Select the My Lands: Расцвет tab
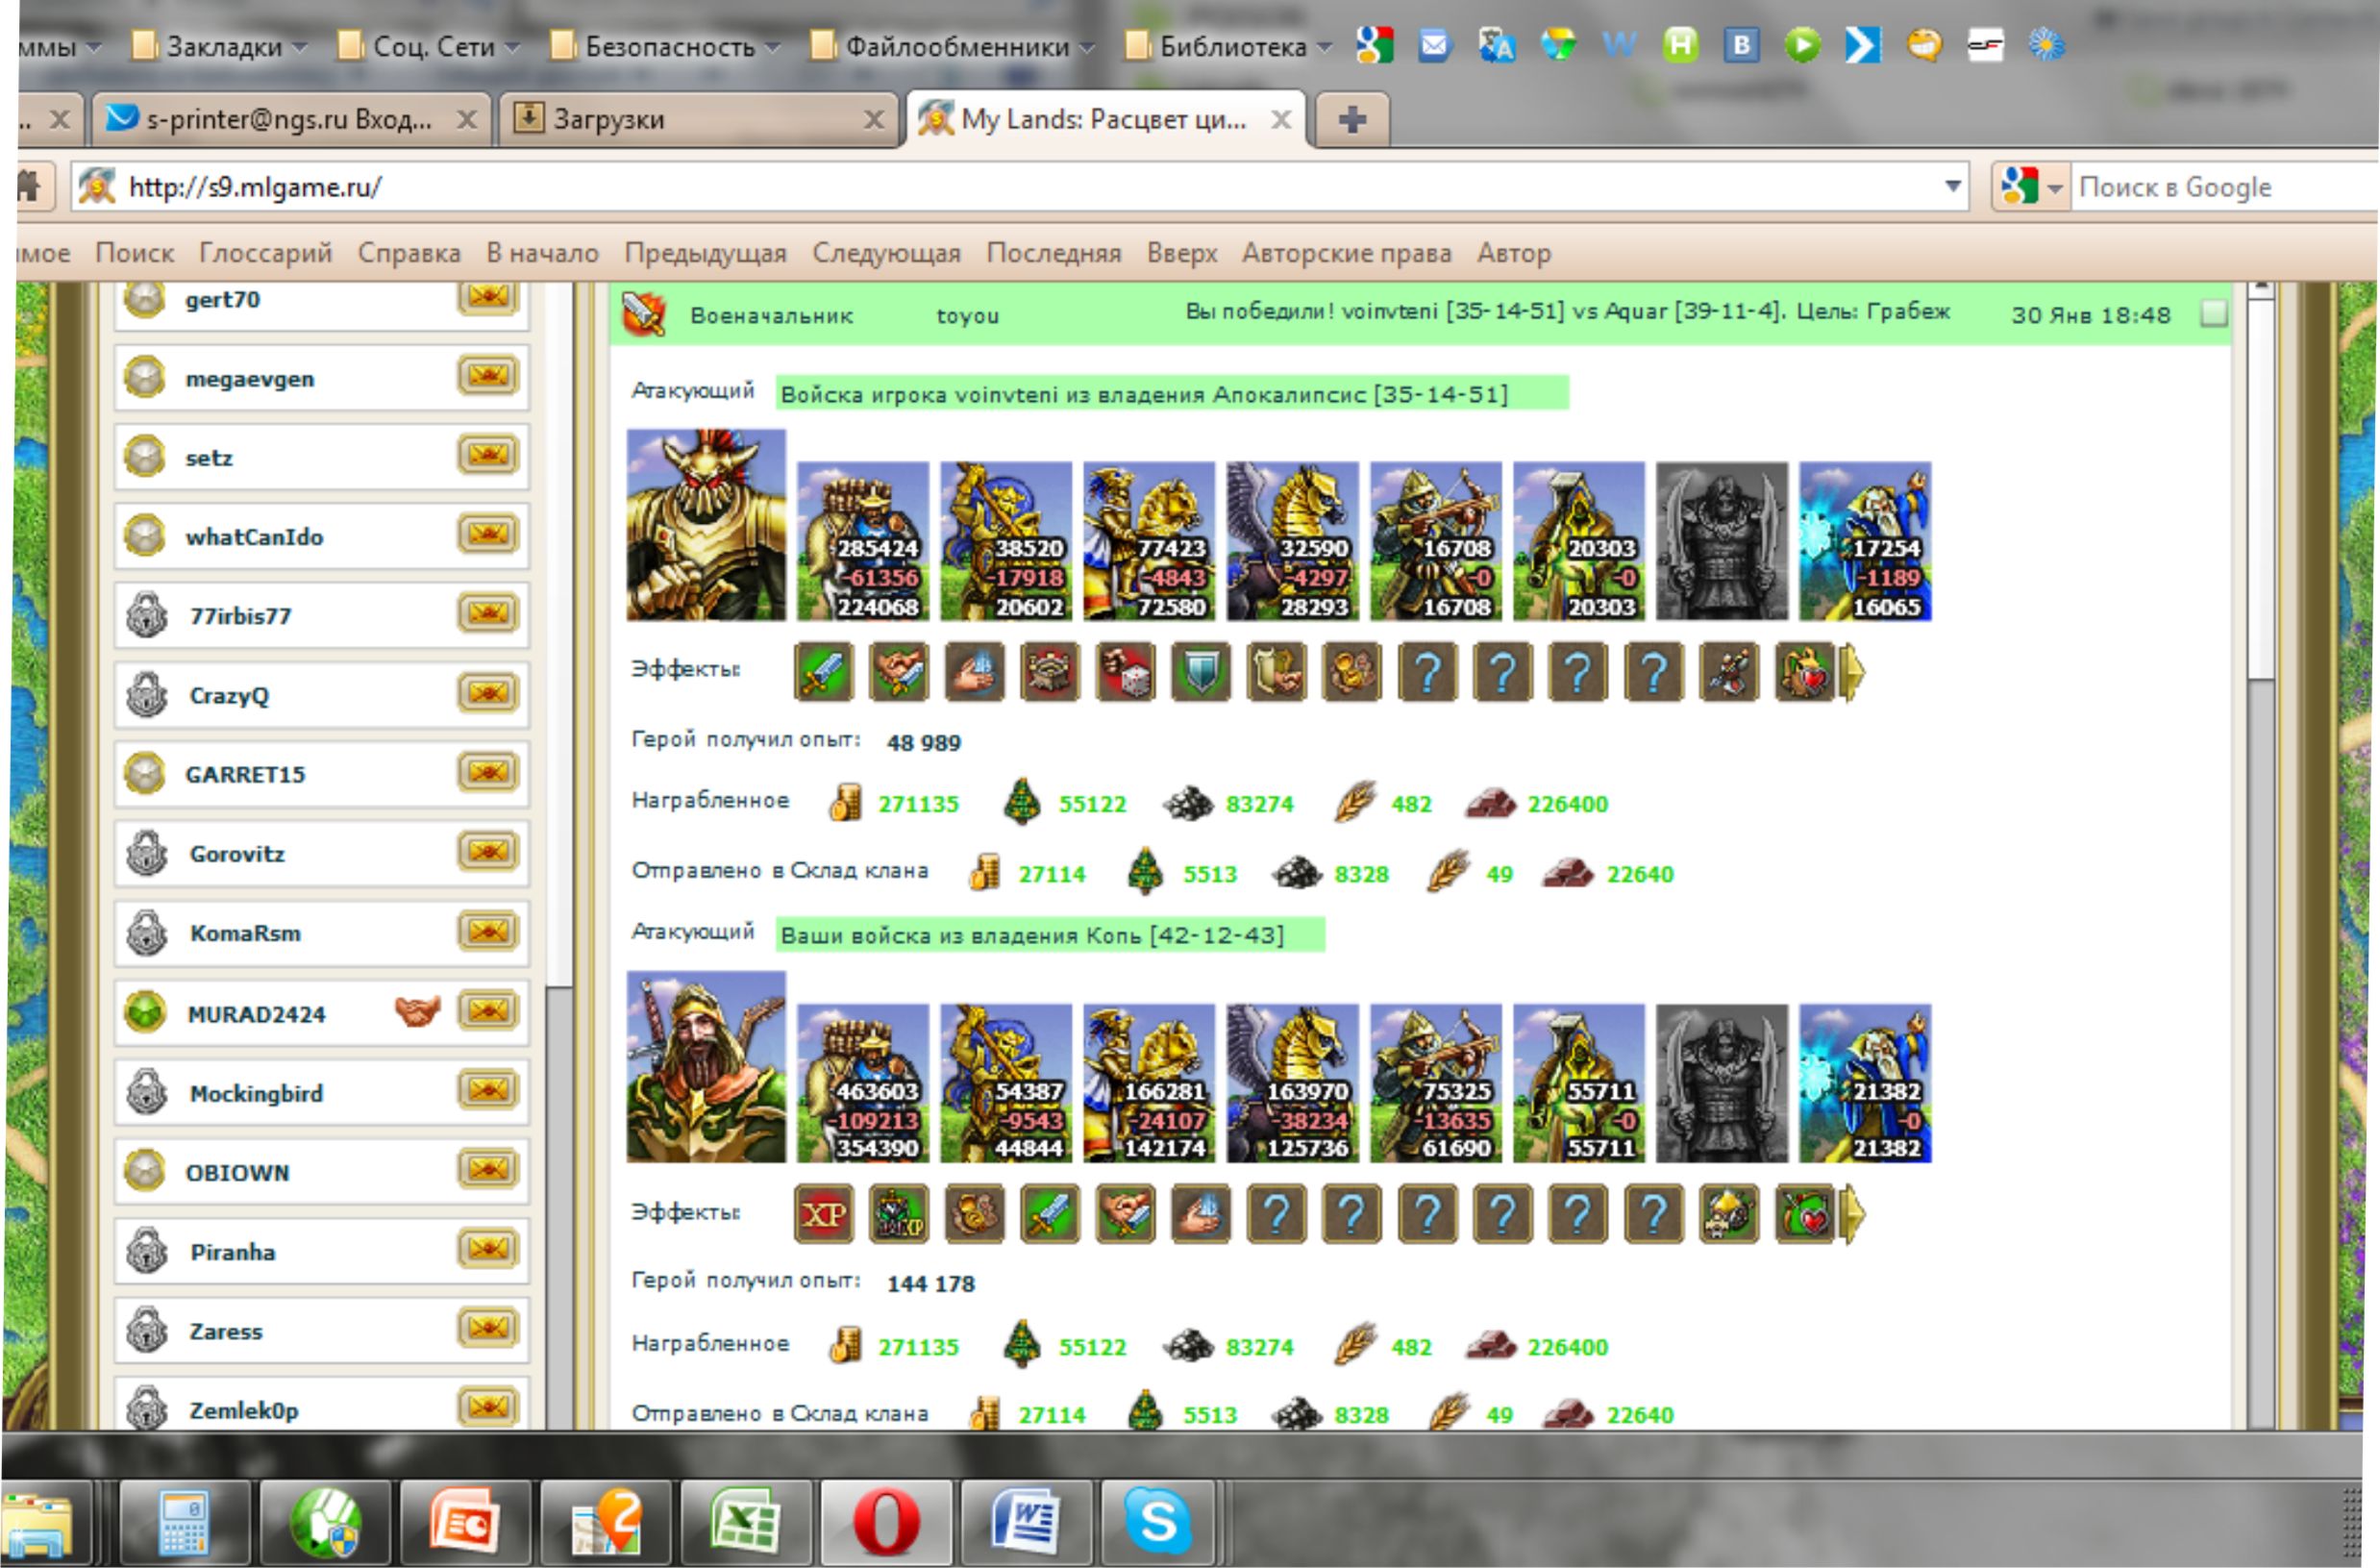 pos(1105,119)
